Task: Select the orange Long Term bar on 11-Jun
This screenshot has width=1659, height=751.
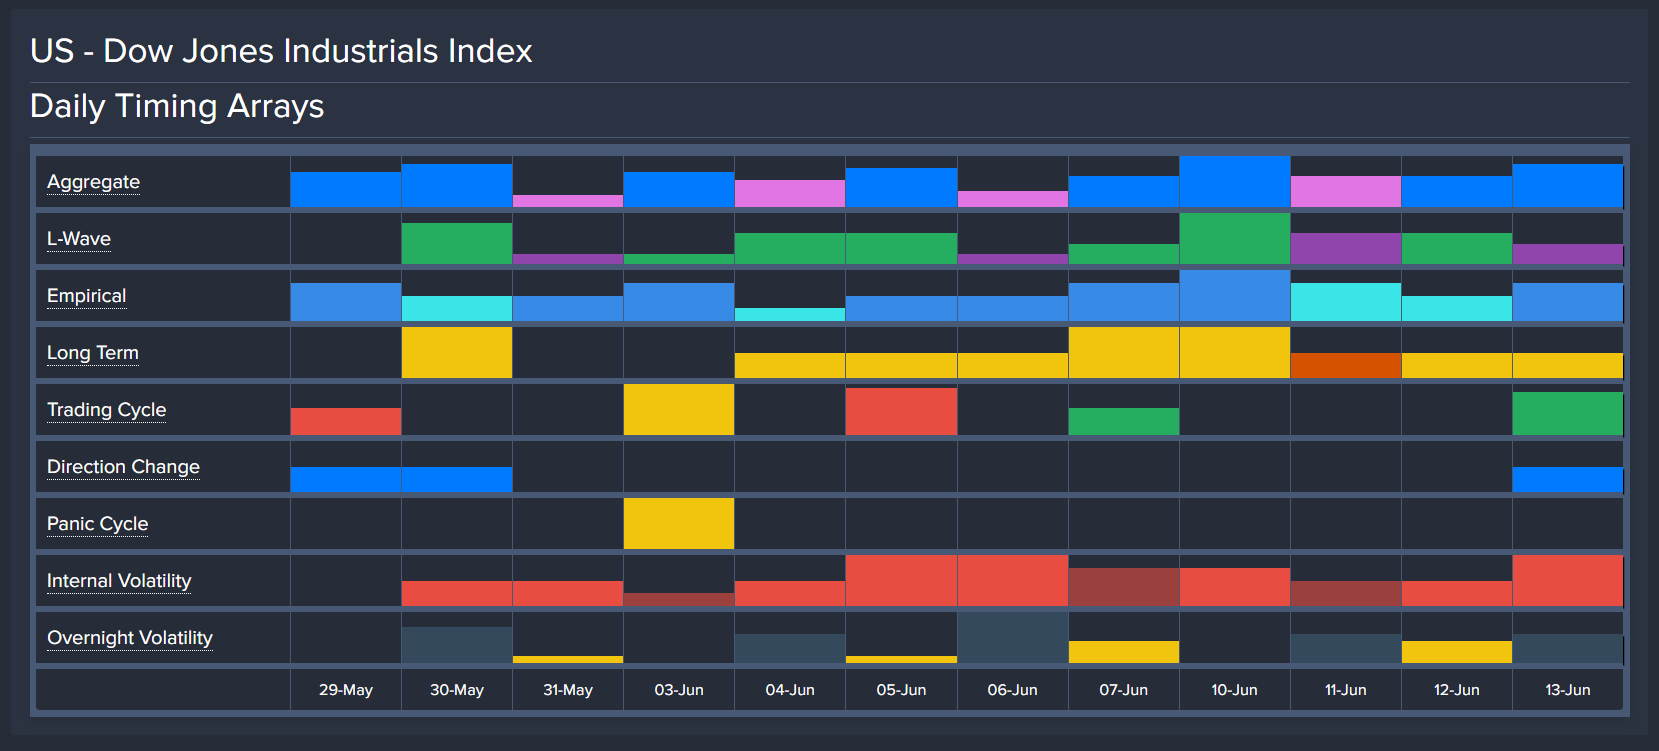Action: [x=1345, y=365]
